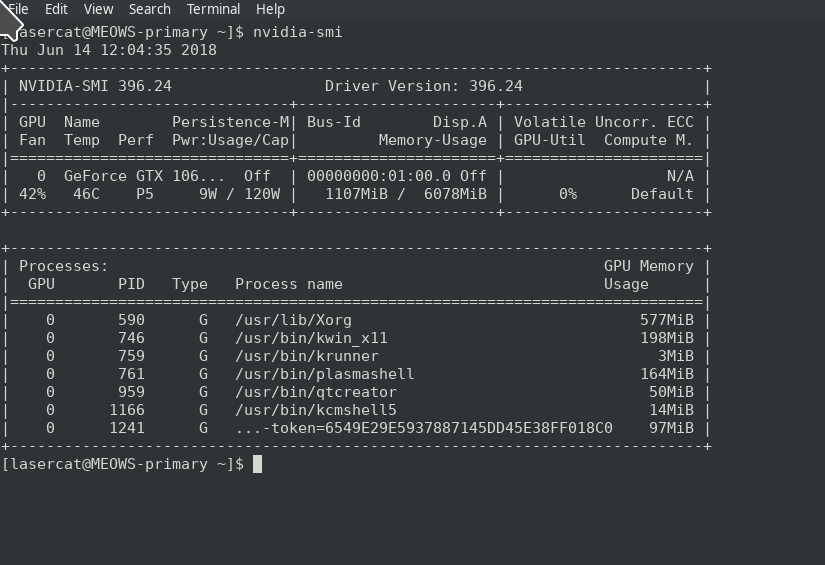
Task: Click the terminal cursor at the bottom prompt
Action: 257,464
